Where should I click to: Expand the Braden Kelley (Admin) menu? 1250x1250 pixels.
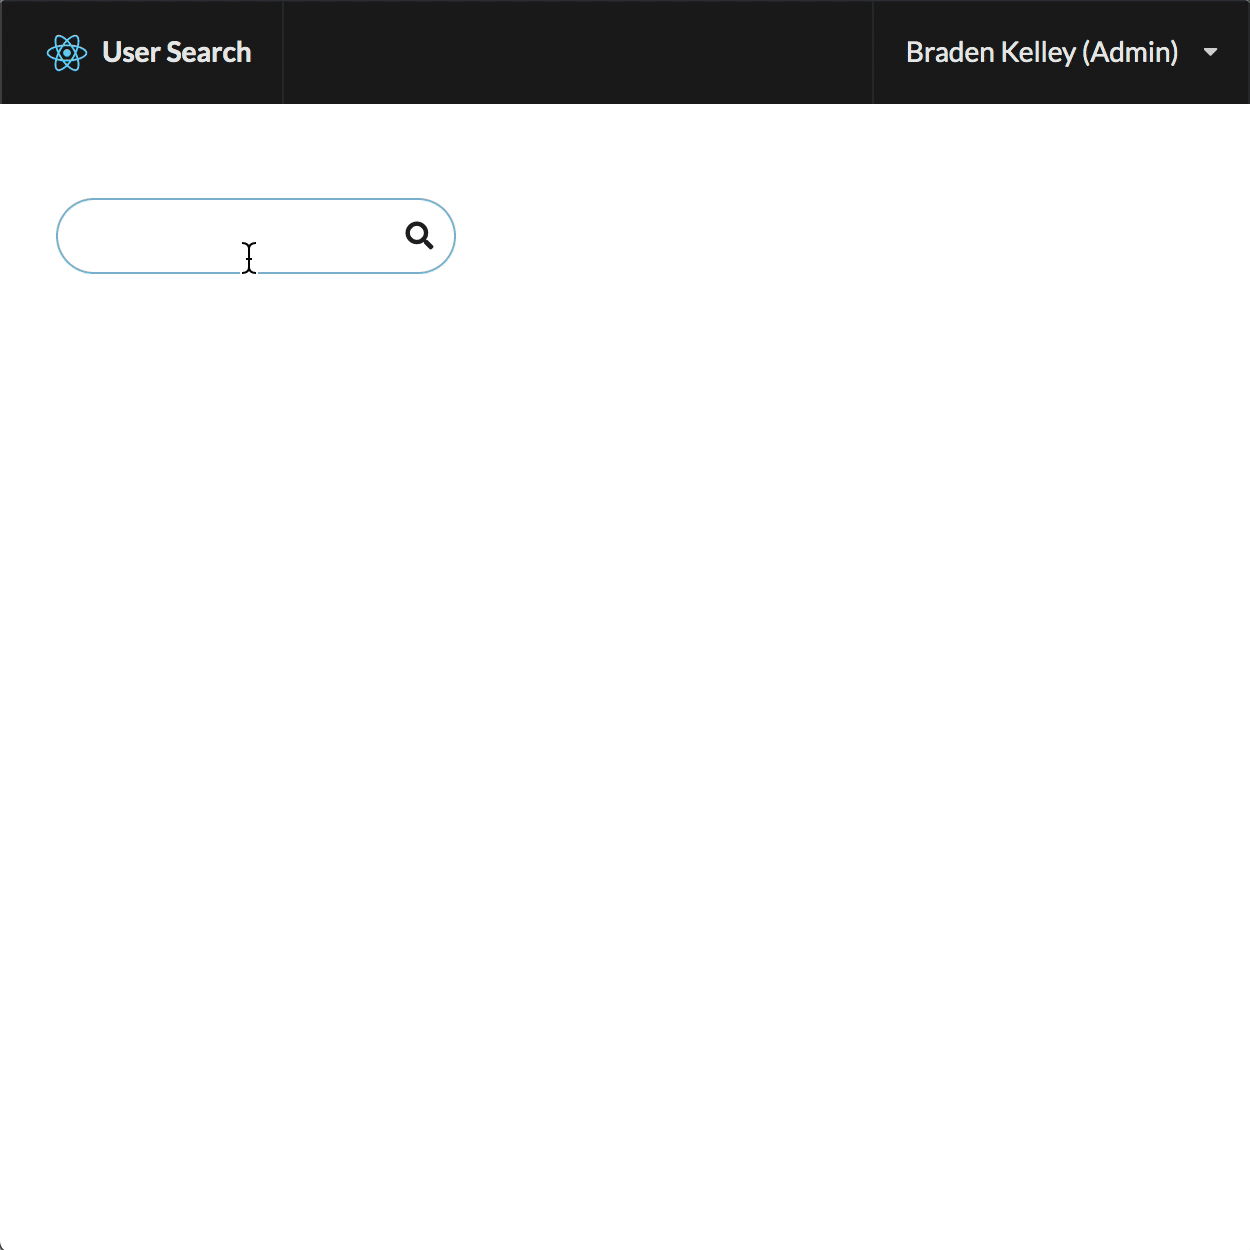(1060, 52)
